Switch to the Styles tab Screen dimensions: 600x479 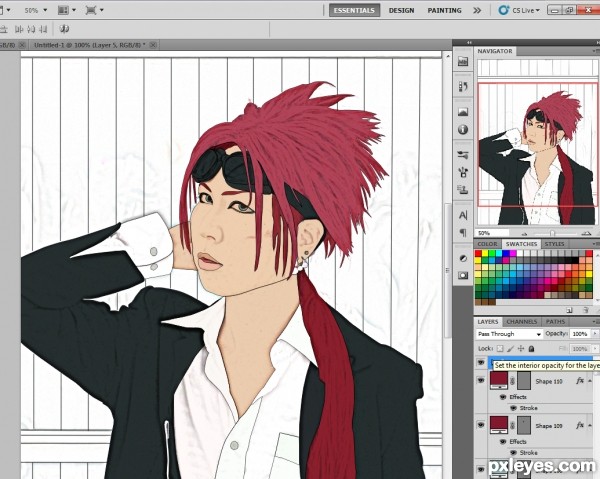pyautogui.click(x=554, y=244)
